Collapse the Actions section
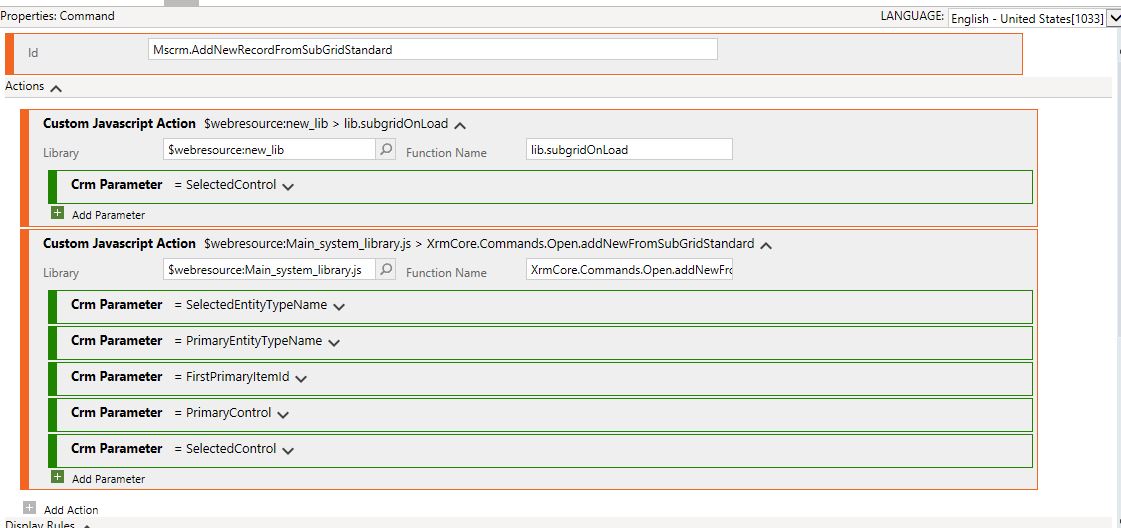 (x=56, y=87)
